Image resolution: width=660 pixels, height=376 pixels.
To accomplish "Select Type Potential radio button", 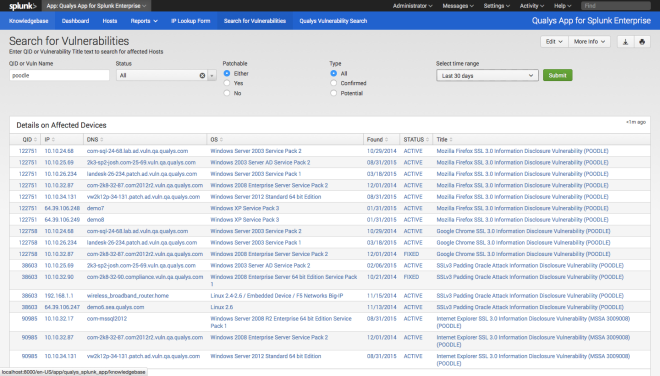I will pyautogui.click(x=334, y=93).
